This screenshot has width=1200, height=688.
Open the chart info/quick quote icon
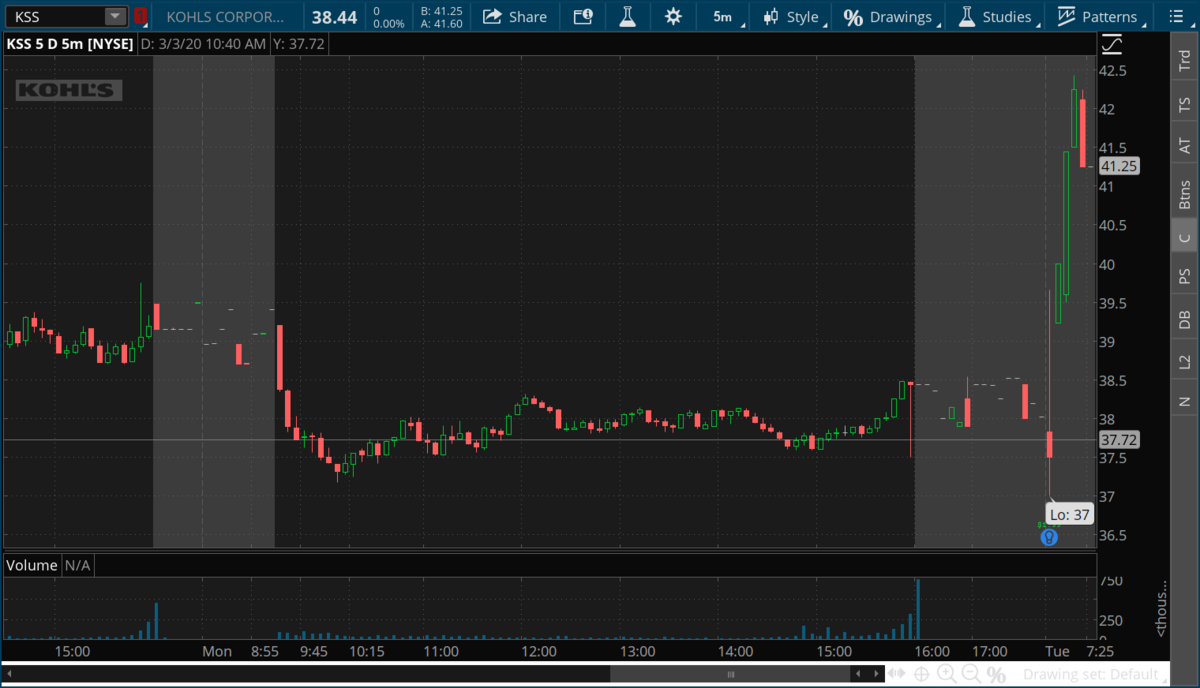tap(583, 17)
